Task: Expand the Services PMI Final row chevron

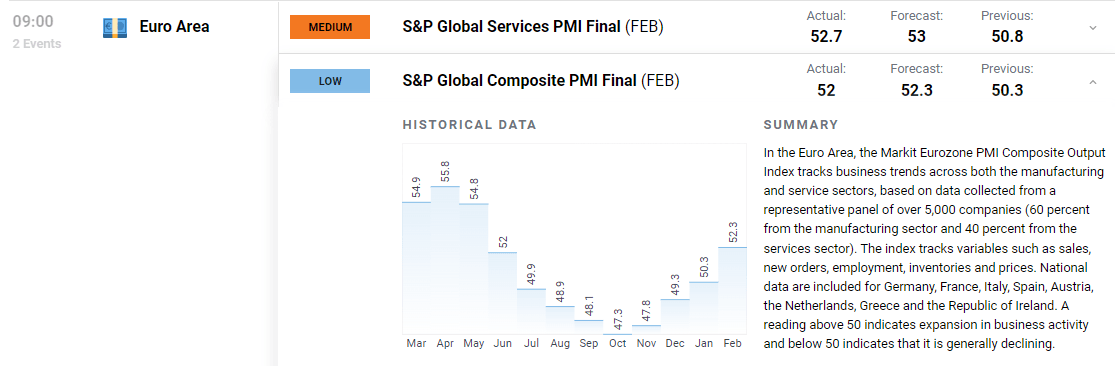Action: click(1093, 28)
